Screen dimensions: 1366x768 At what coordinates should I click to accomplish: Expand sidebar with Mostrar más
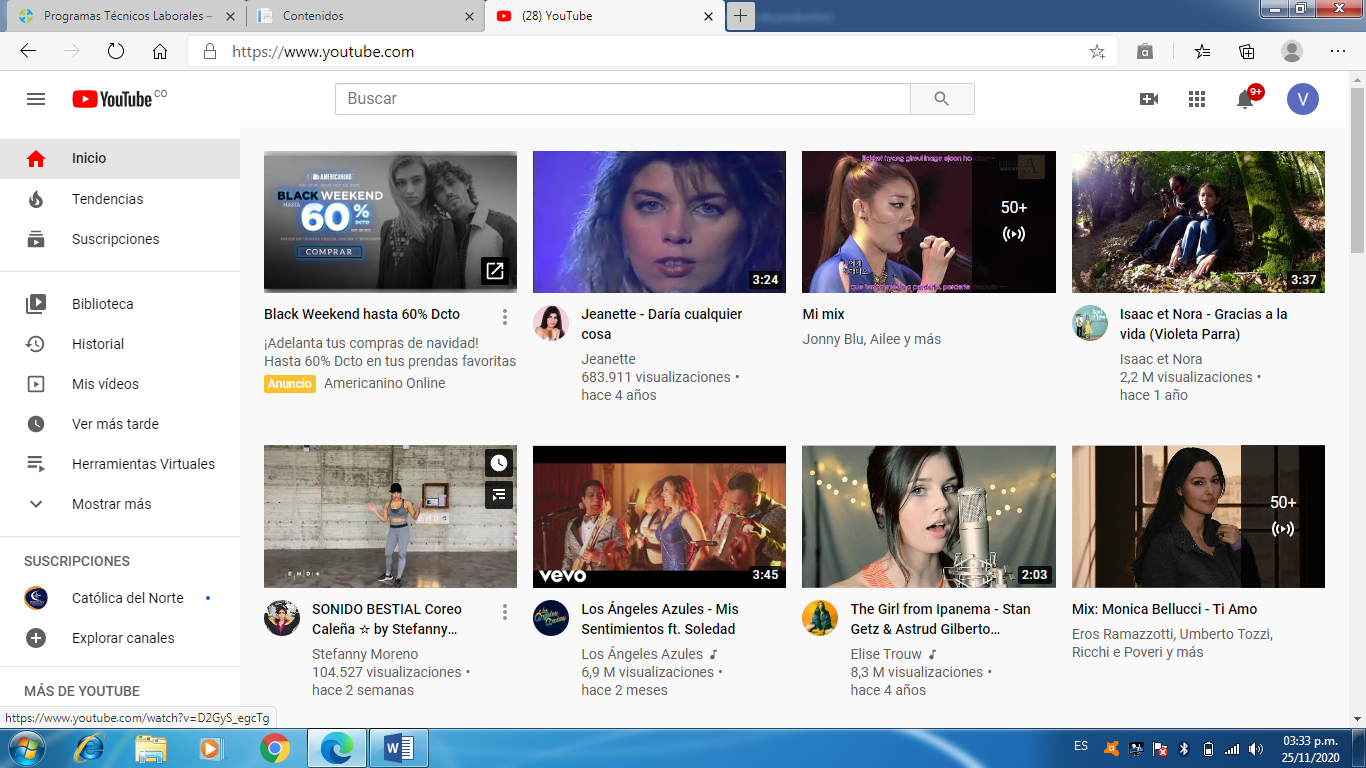(111, 504)
